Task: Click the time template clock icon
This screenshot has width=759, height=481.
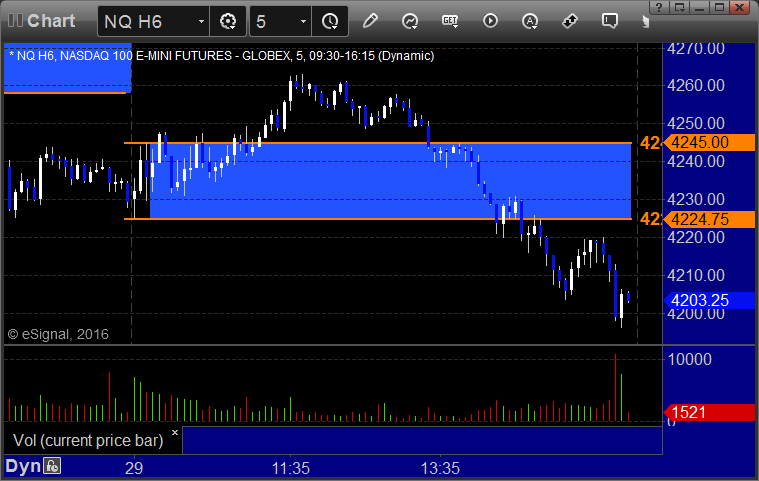Action: coord(330,21)
